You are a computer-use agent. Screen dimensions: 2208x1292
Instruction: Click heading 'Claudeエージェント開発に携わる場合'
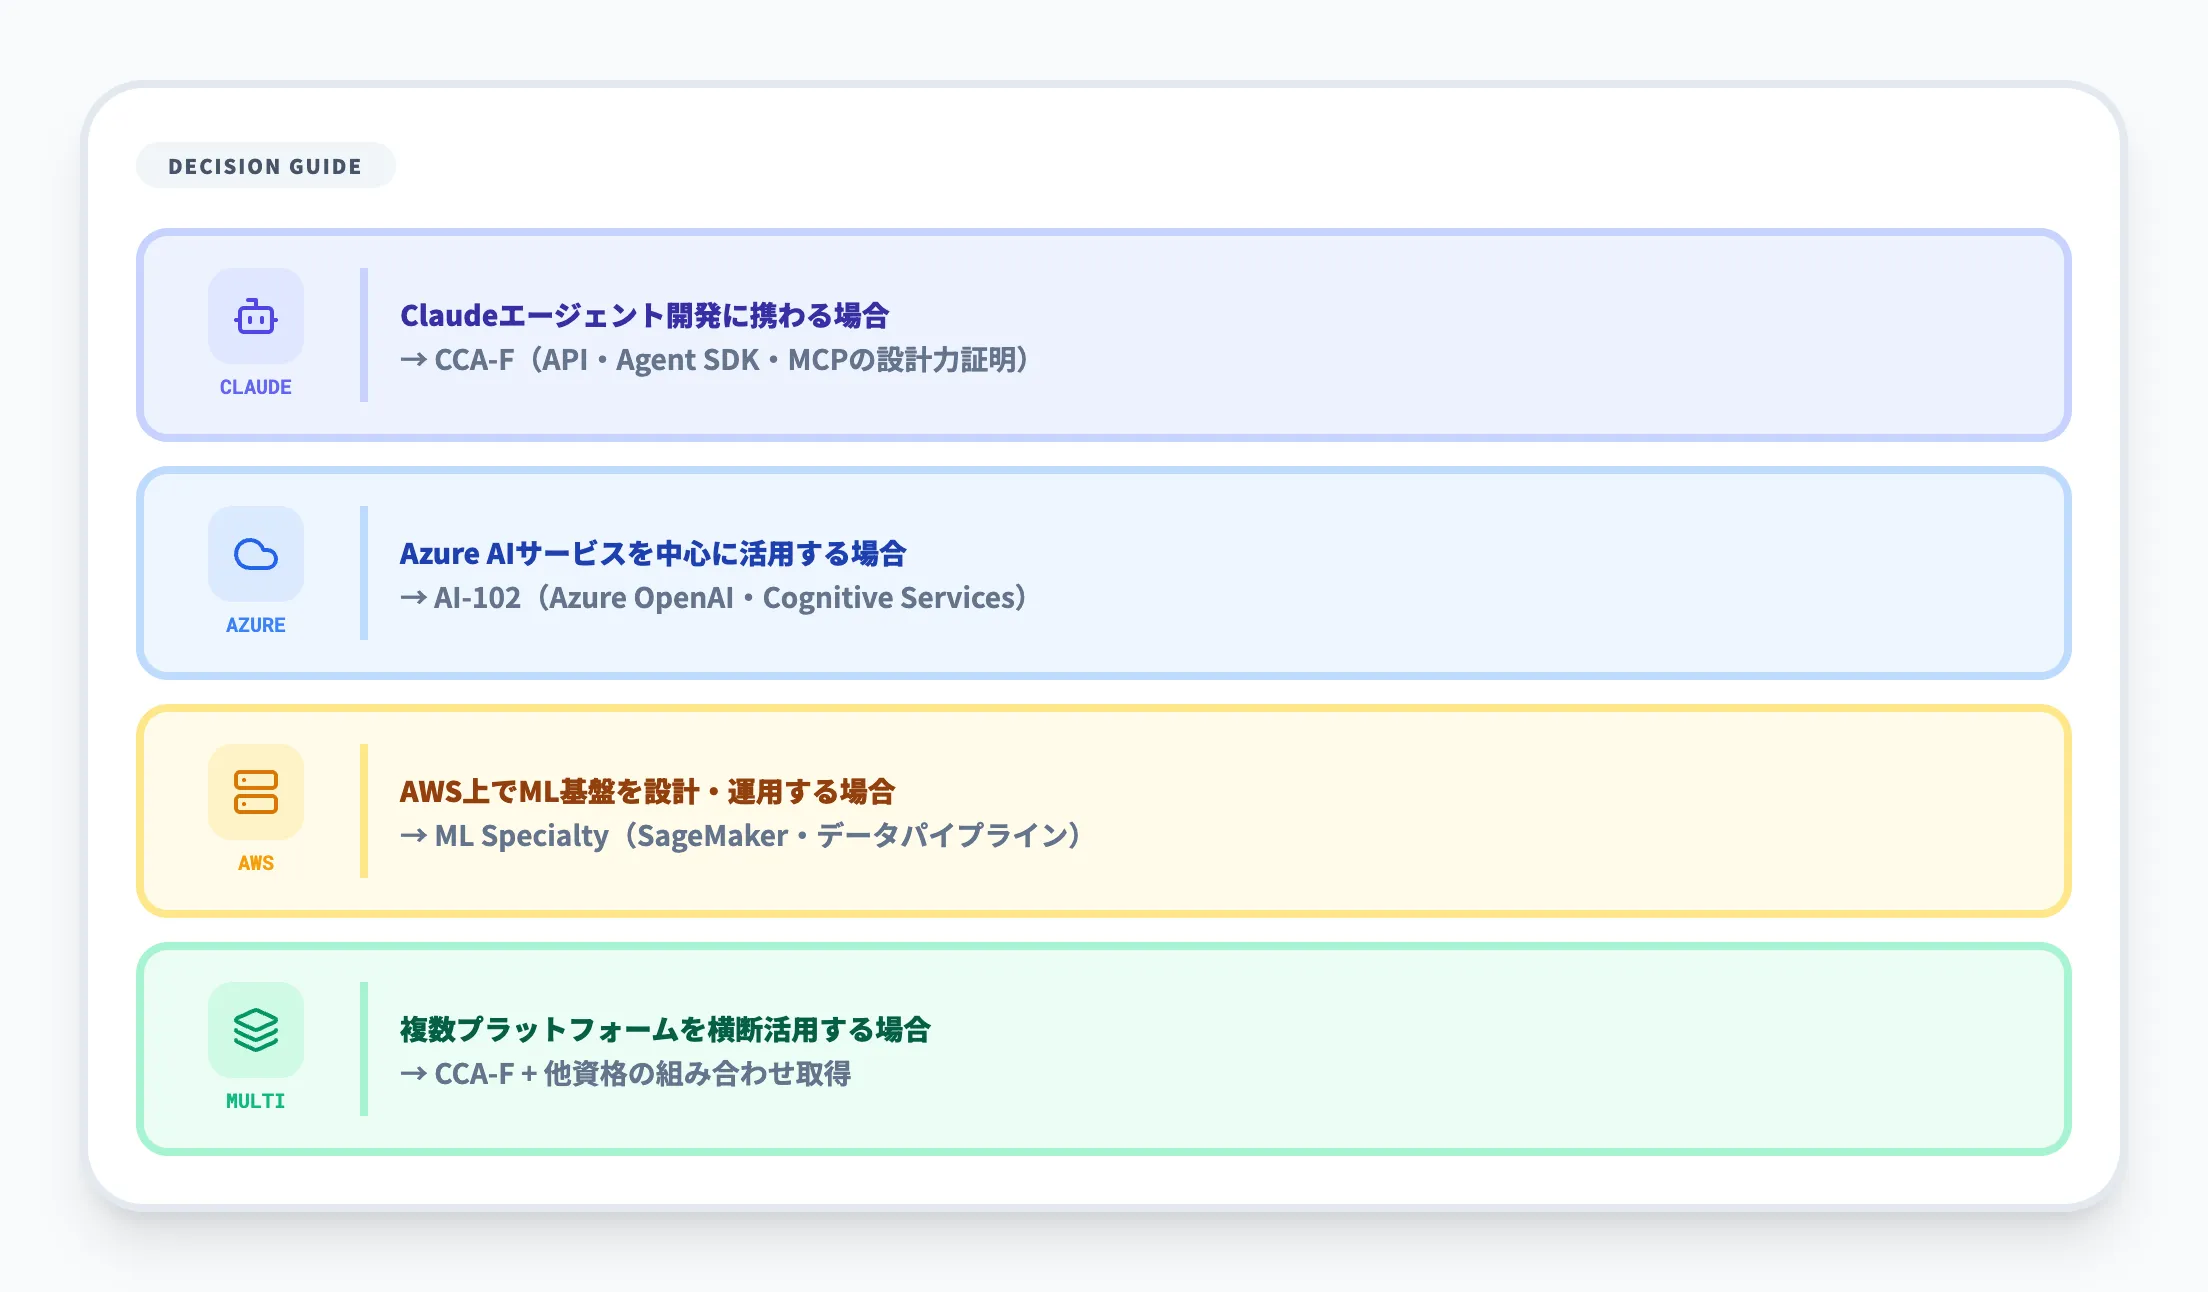pos(645,315)
